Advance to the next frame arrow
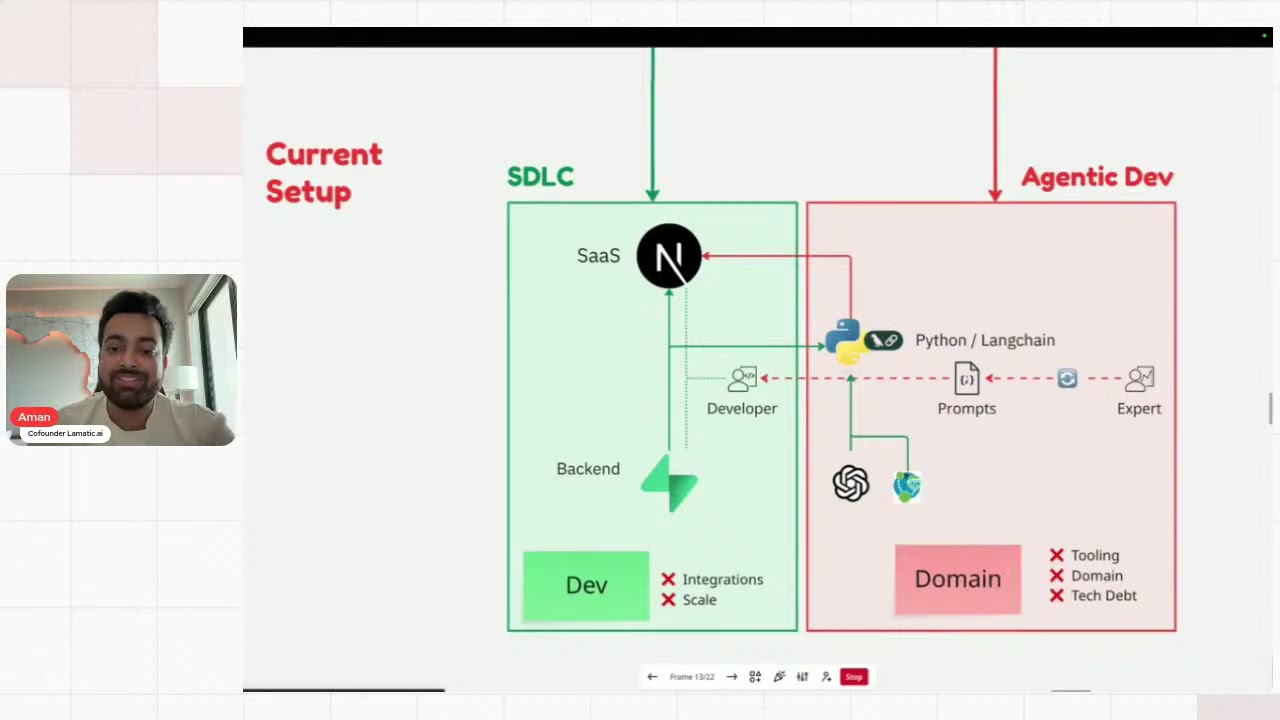Viewport: 1280px width, 720px height. pos(732,677)
